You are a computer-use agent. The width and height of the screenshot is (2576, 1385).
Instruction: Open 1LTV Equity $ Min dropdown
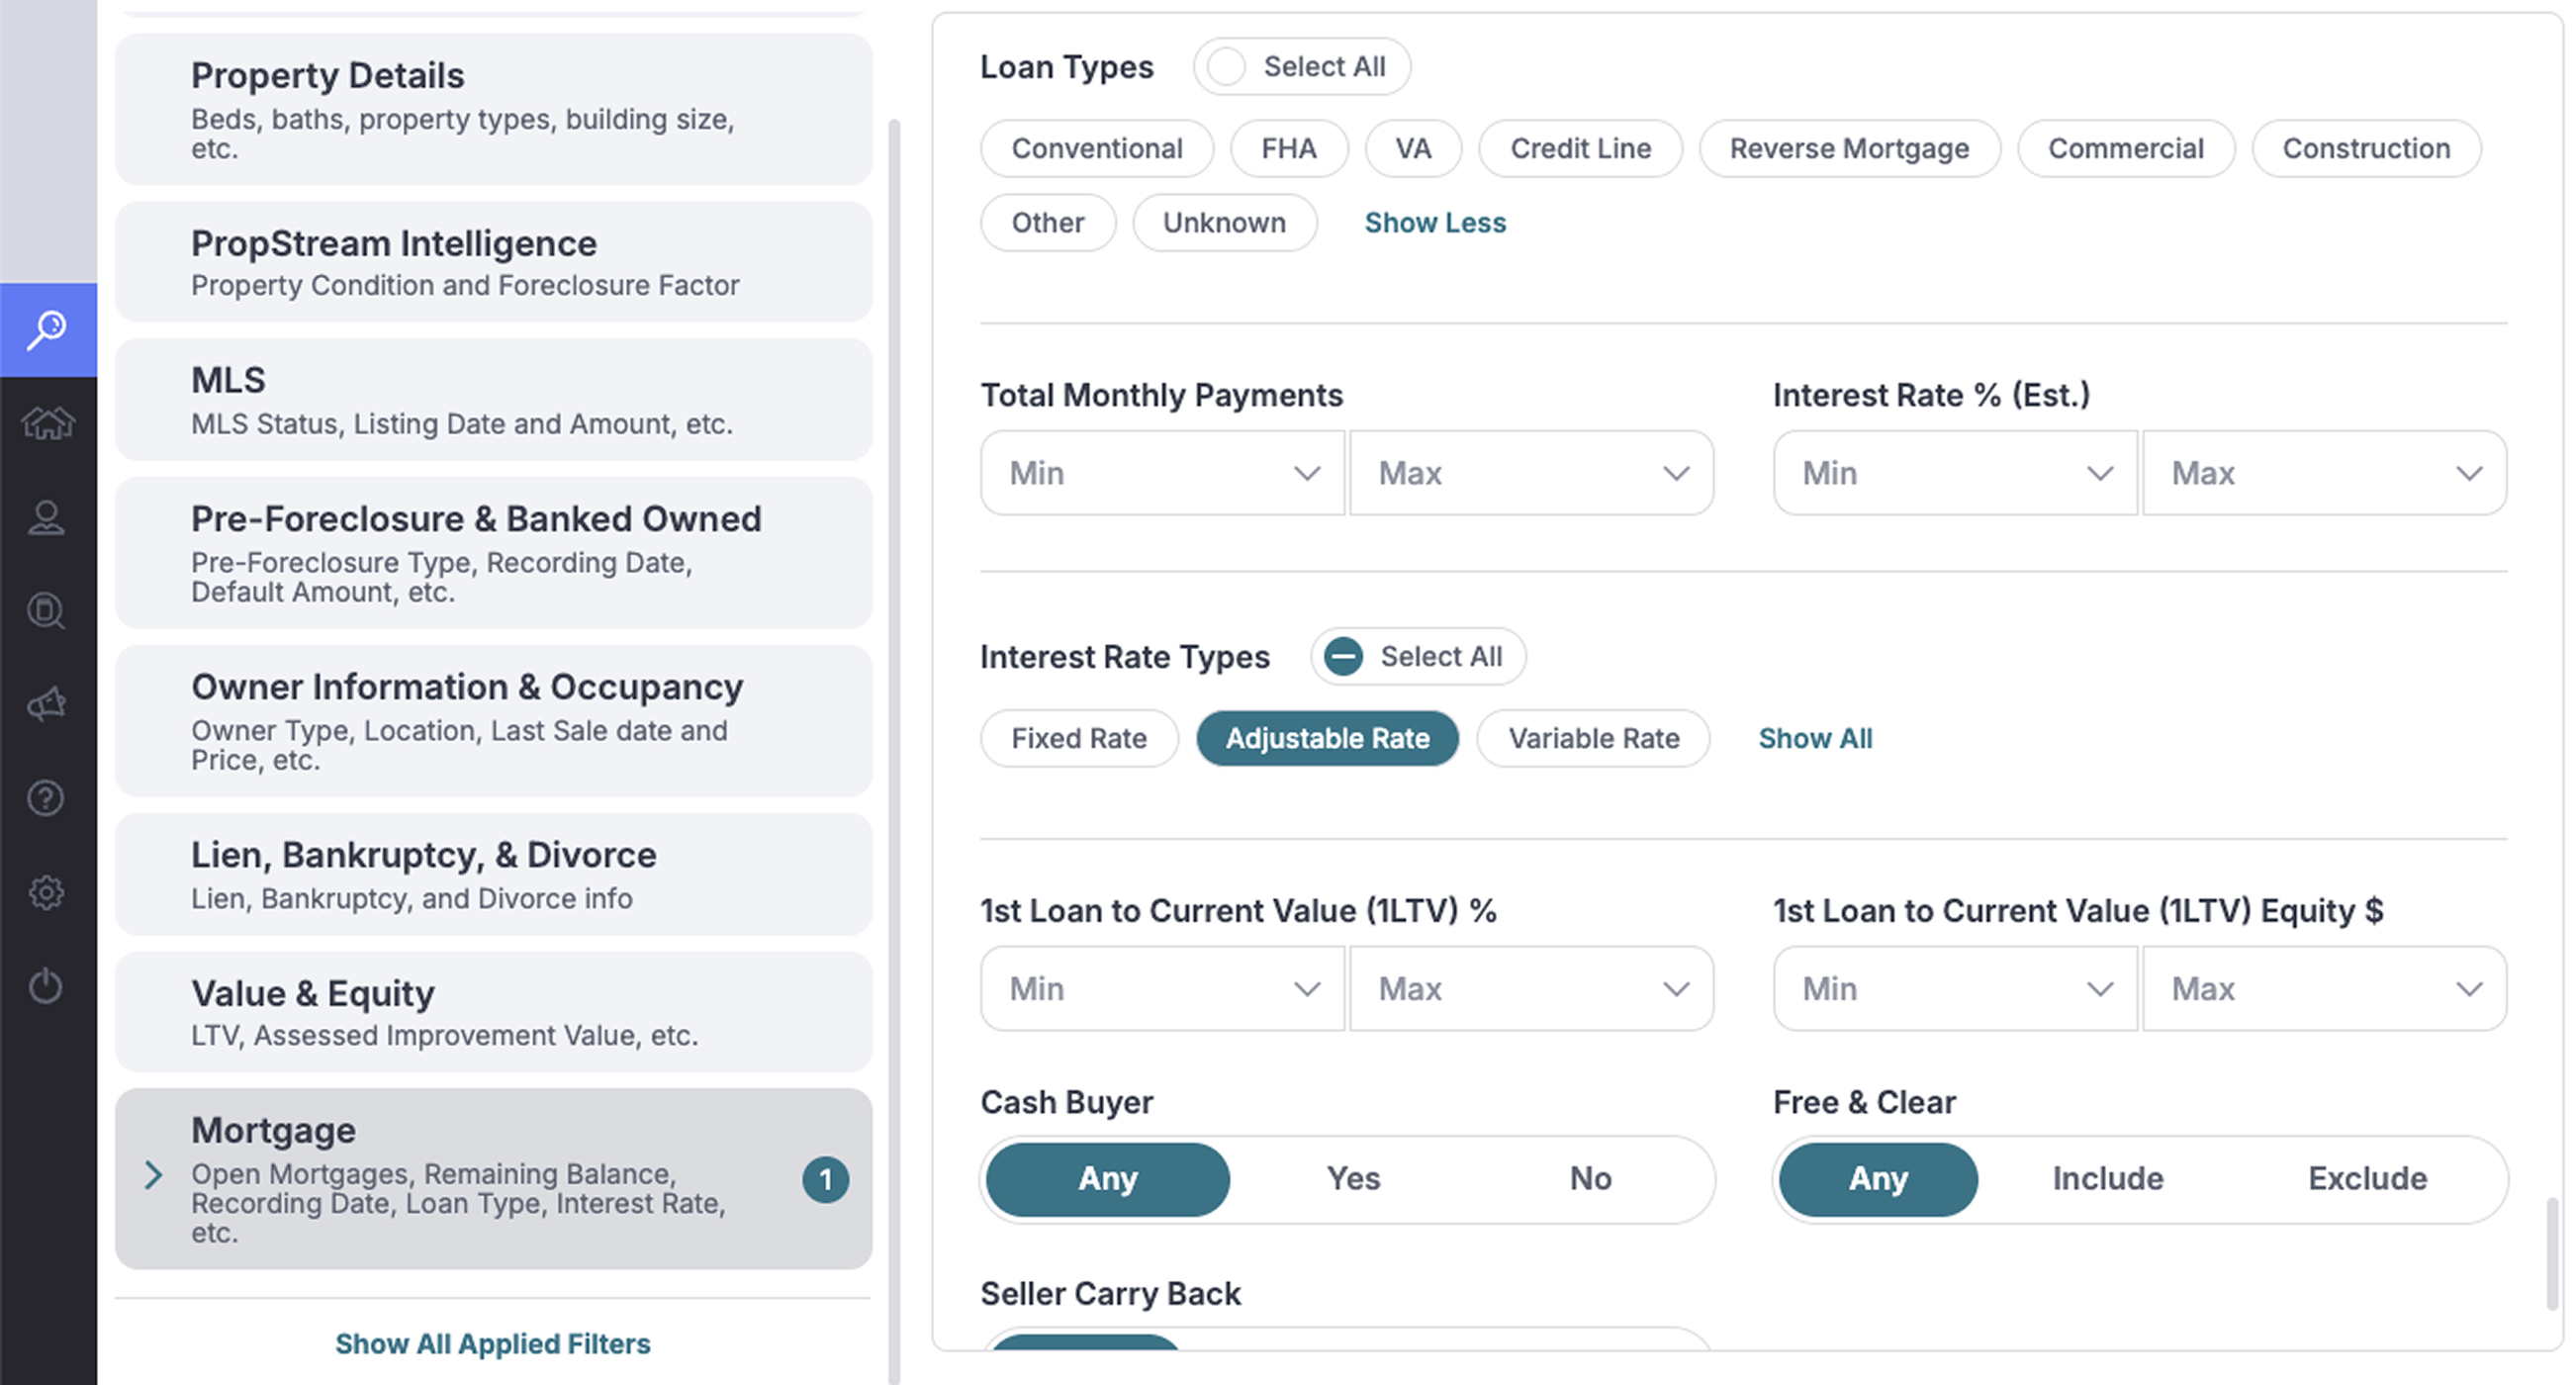[1954, 989]
